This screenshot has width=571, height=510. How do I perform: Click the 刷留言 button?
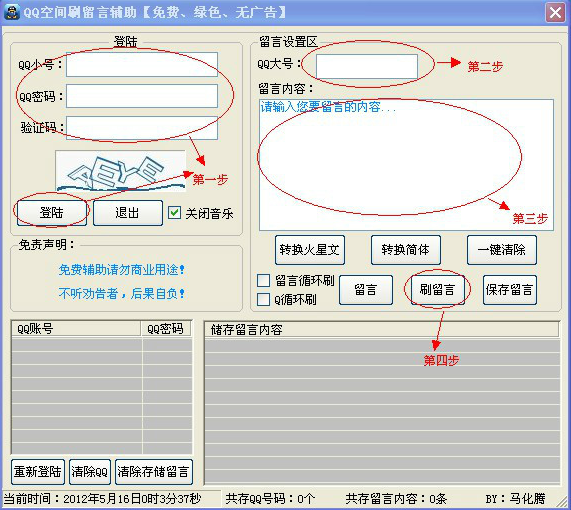coord(438,290)
